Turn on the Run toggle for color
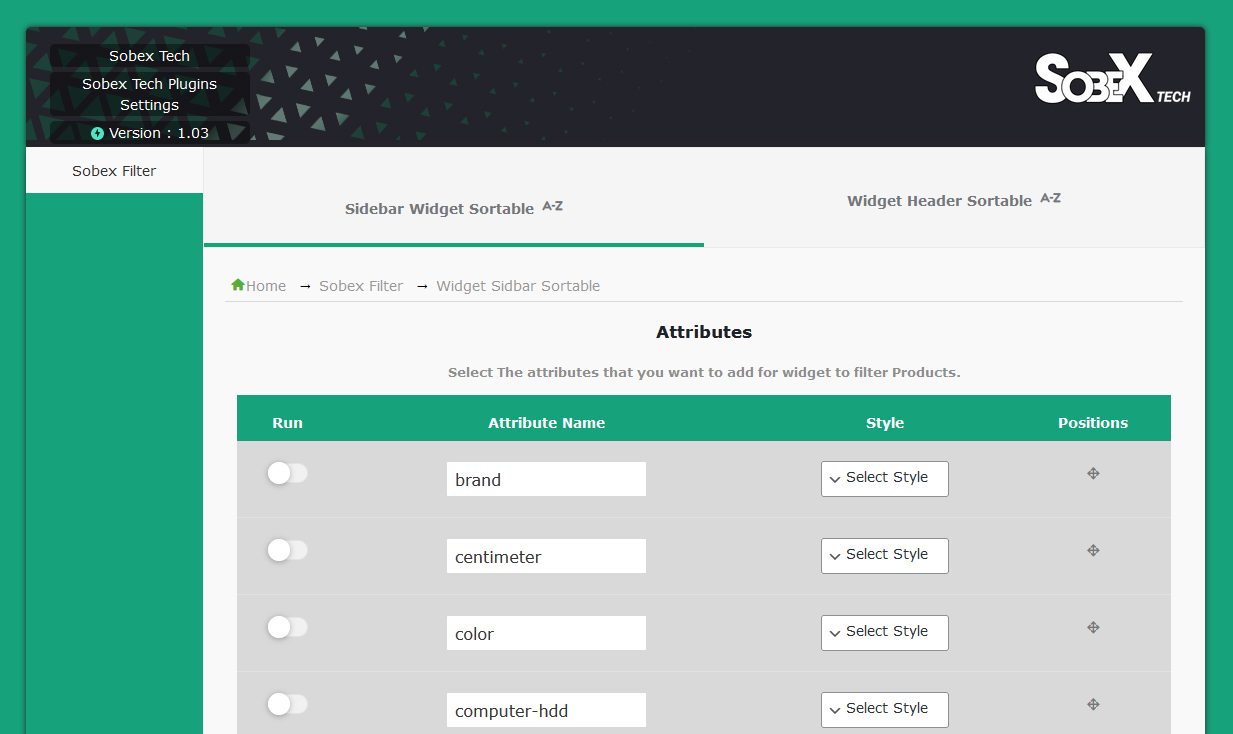The height and width of the screenshot is (734, 1233). click(287, 627)
